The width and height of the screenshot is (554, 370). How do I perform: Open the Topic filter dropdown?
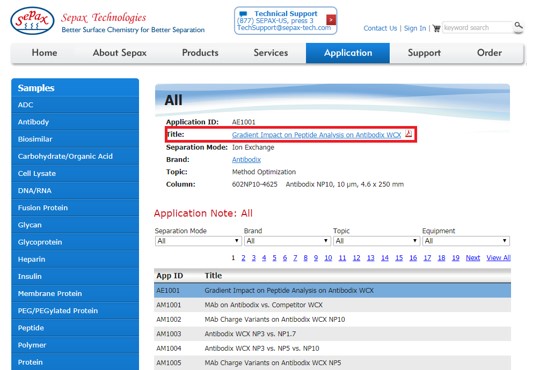tap(376, 241)
